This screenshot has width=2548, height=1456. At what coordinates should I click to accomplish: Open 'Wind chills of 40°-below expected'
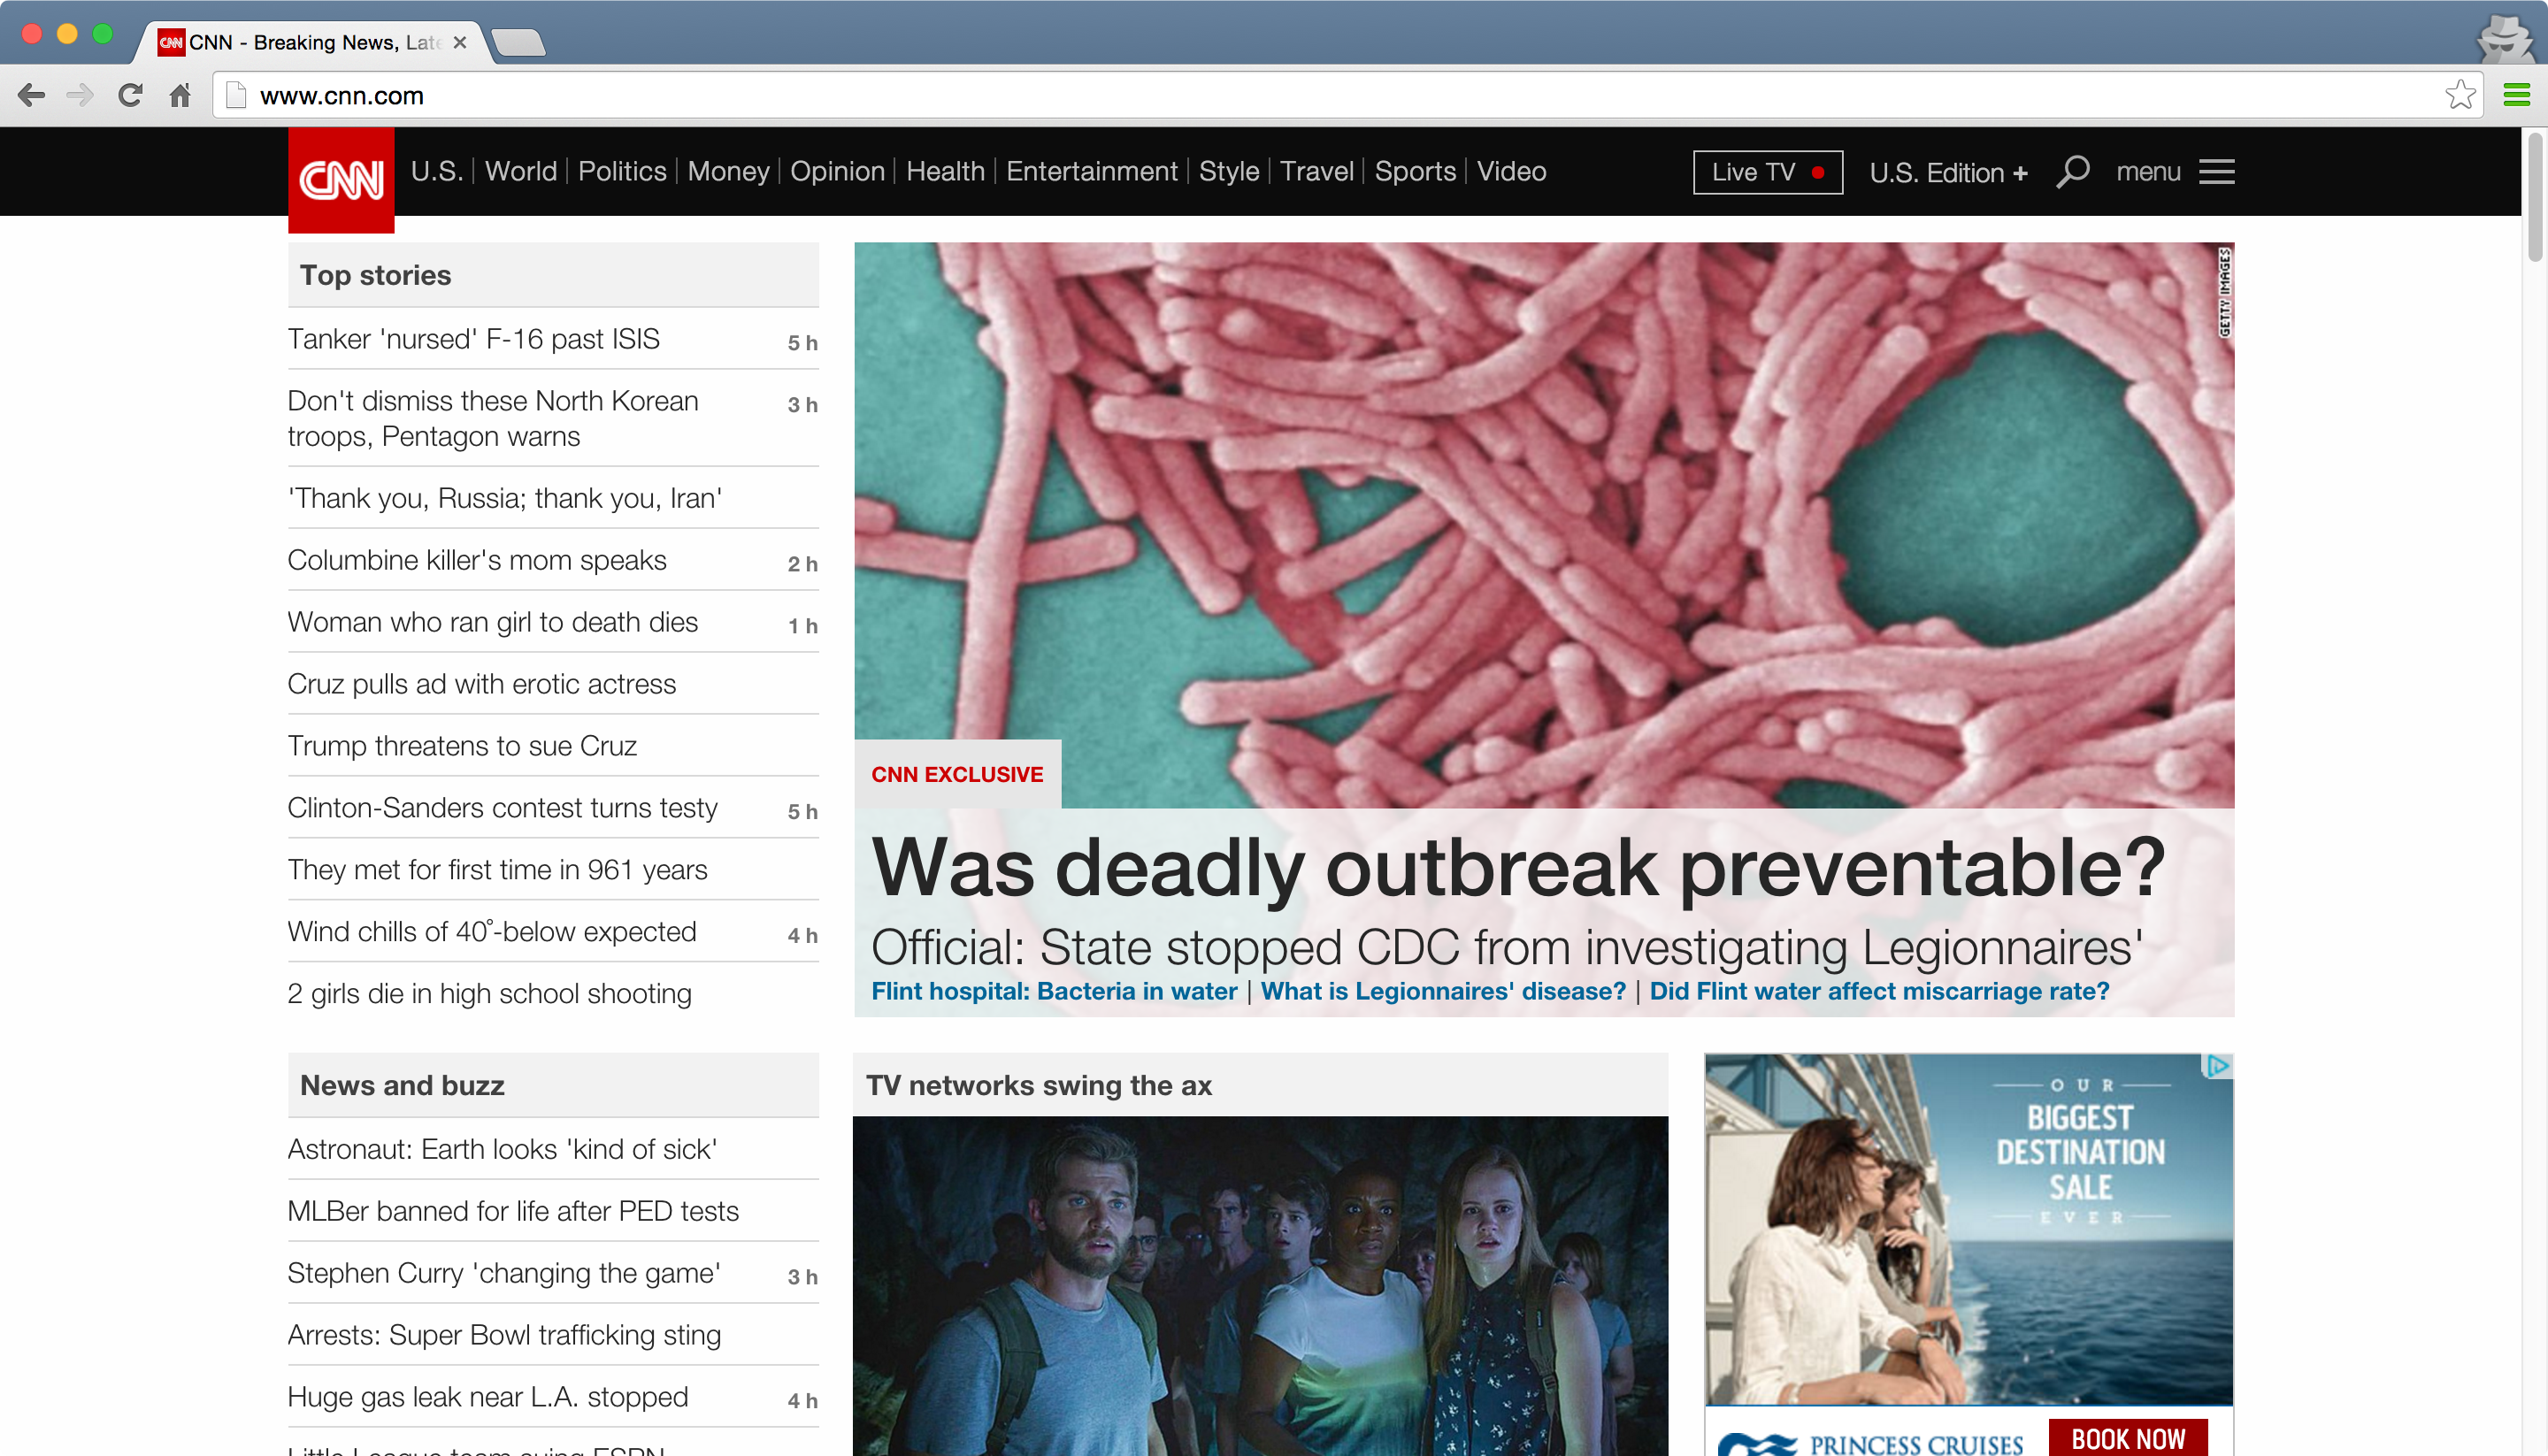pos(492,932)
